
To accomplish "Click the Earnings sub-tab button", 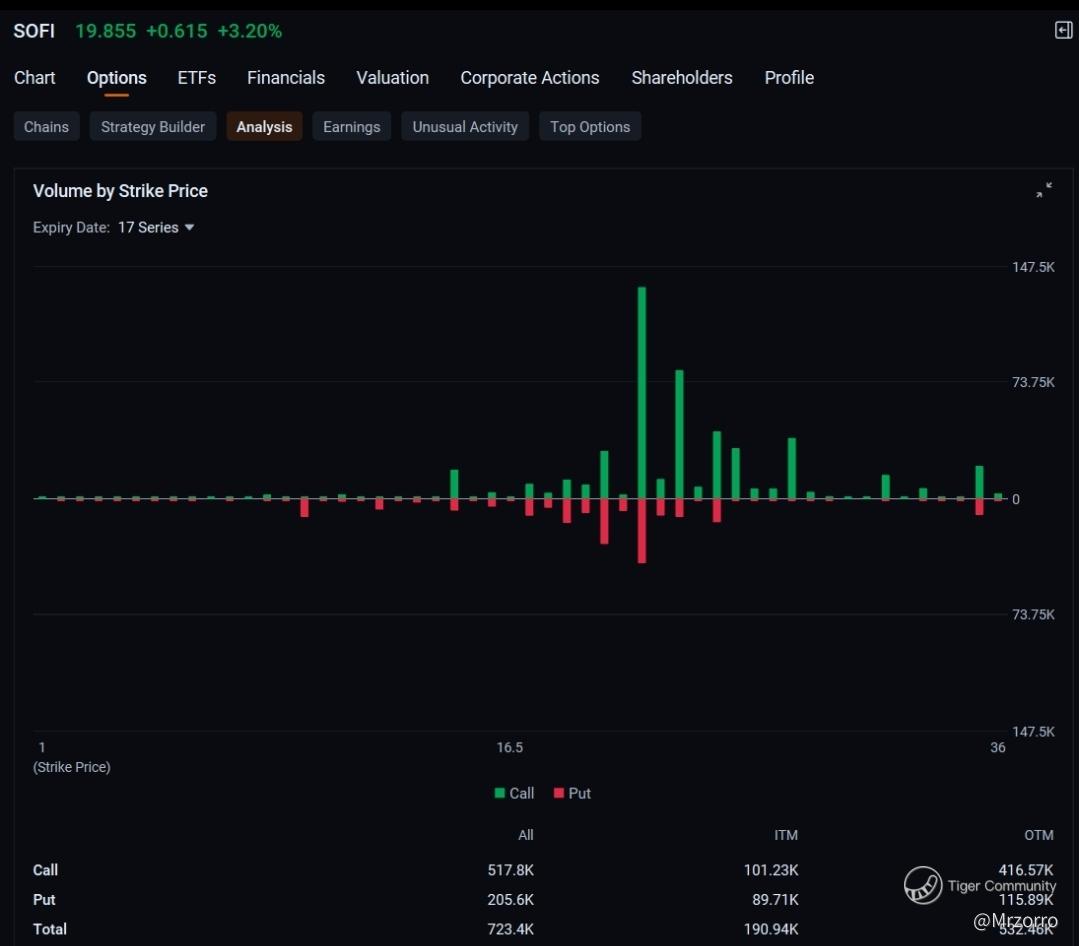I will pyautogui.click(x=352, y=127).
